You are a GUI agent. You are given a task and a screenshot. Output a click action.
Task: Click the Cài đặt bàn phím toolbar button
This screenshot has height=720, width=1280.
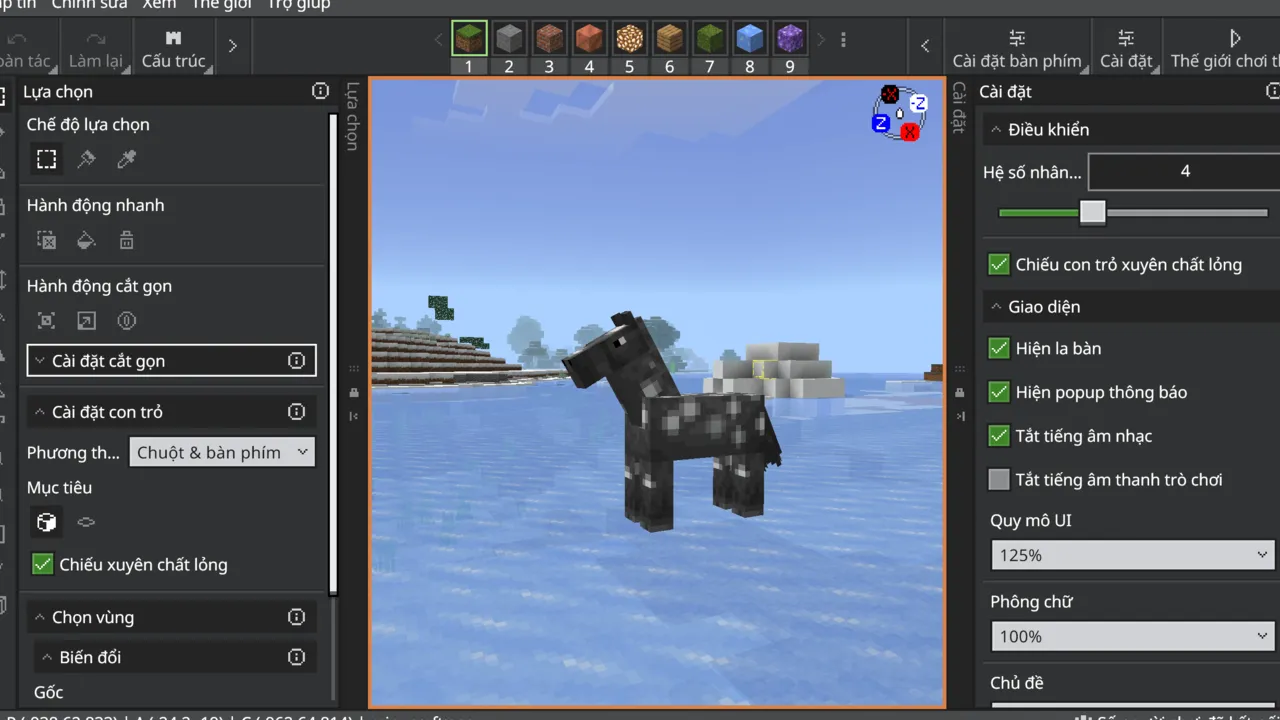1017,48
